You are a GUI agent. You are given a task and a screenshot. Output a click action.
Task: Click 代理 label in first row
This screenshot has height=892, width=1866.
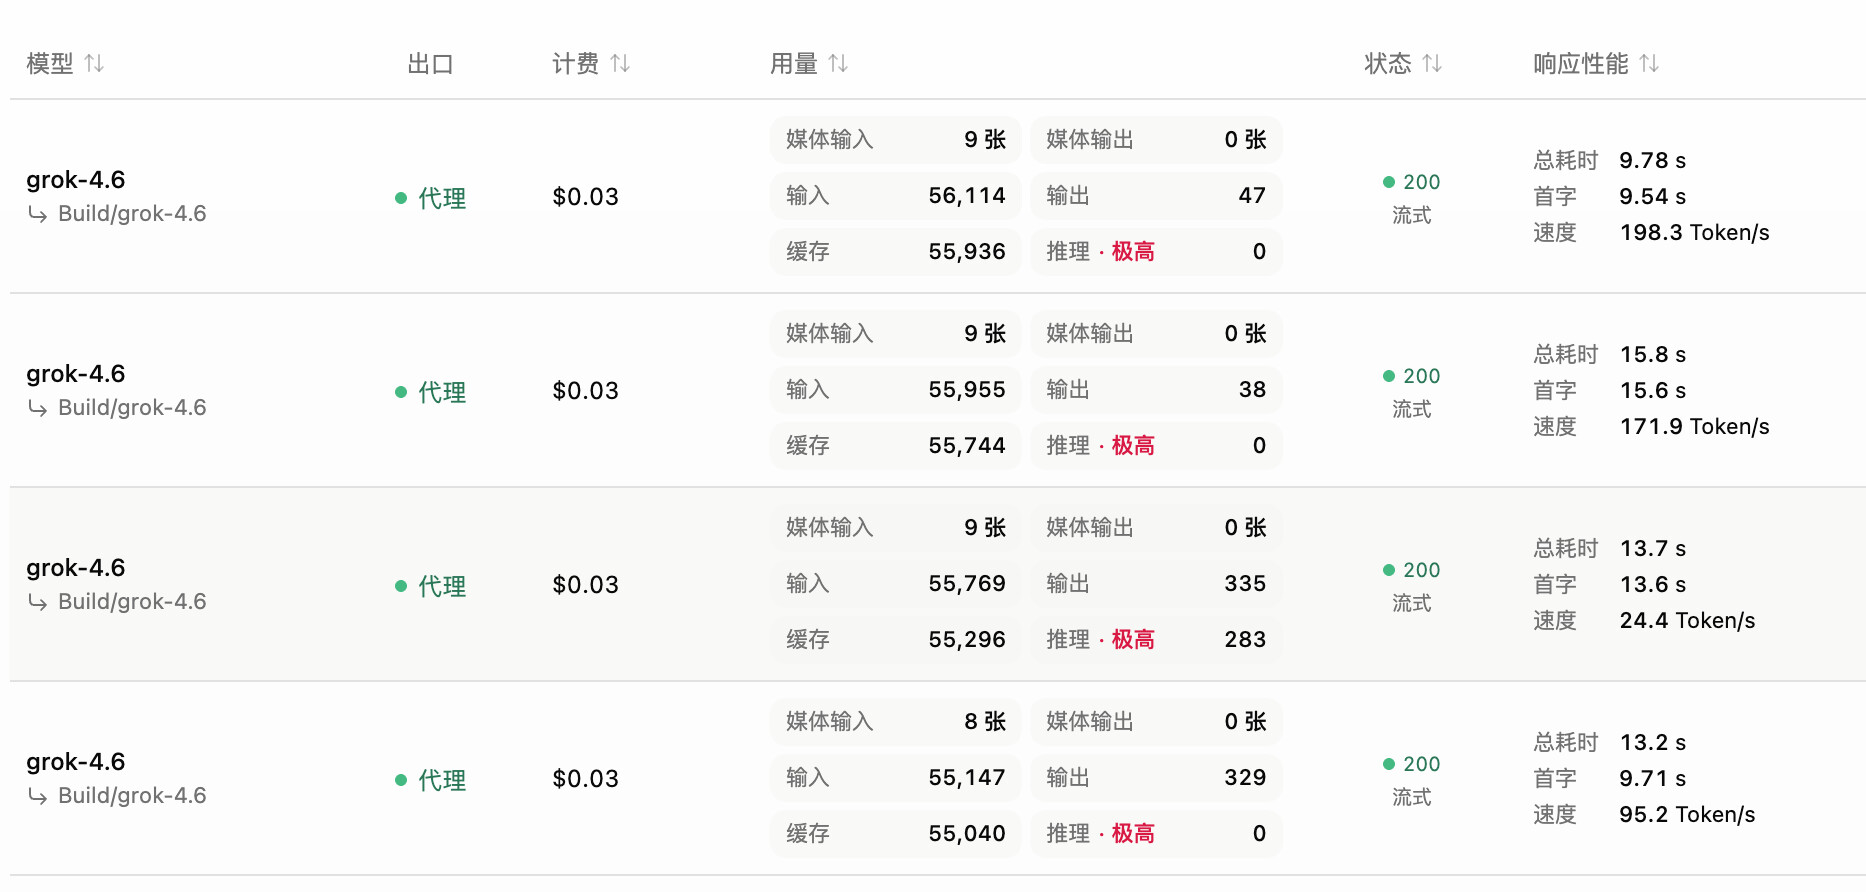tap(442, 198)
